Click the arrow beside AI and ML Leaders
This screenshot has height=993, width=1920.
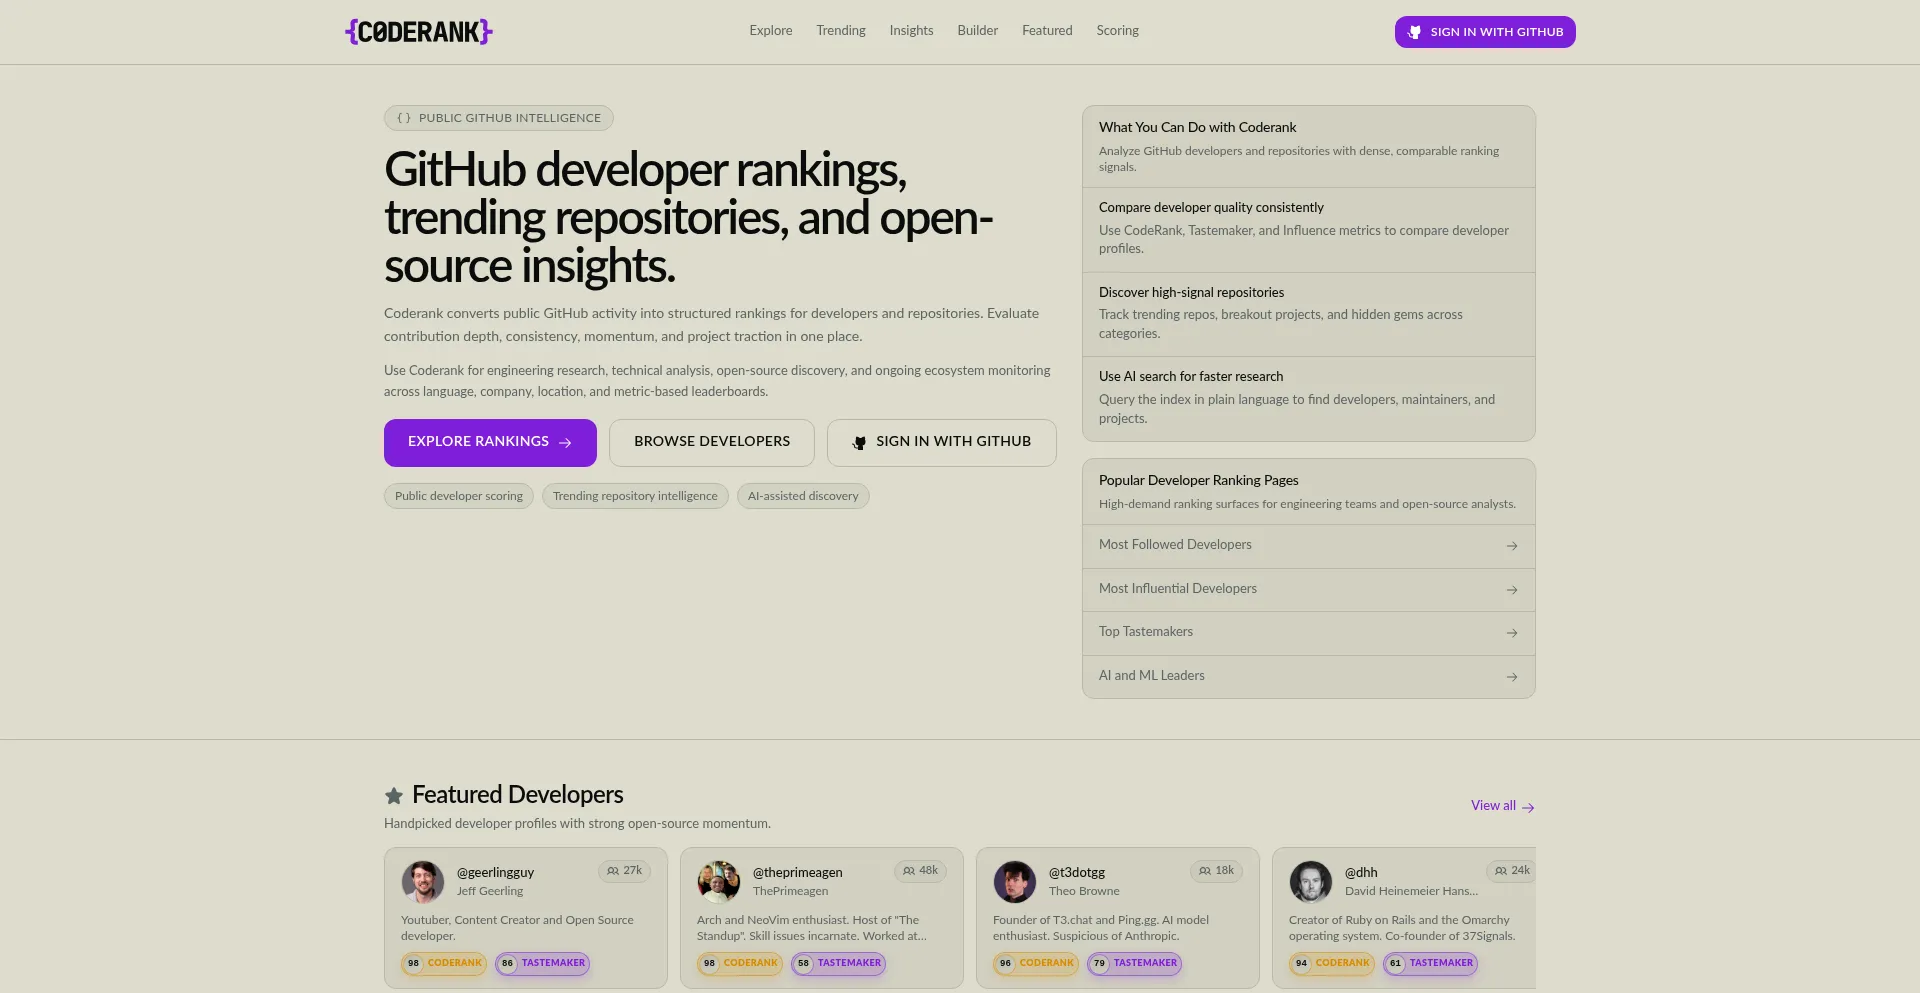coord(1512,677)
